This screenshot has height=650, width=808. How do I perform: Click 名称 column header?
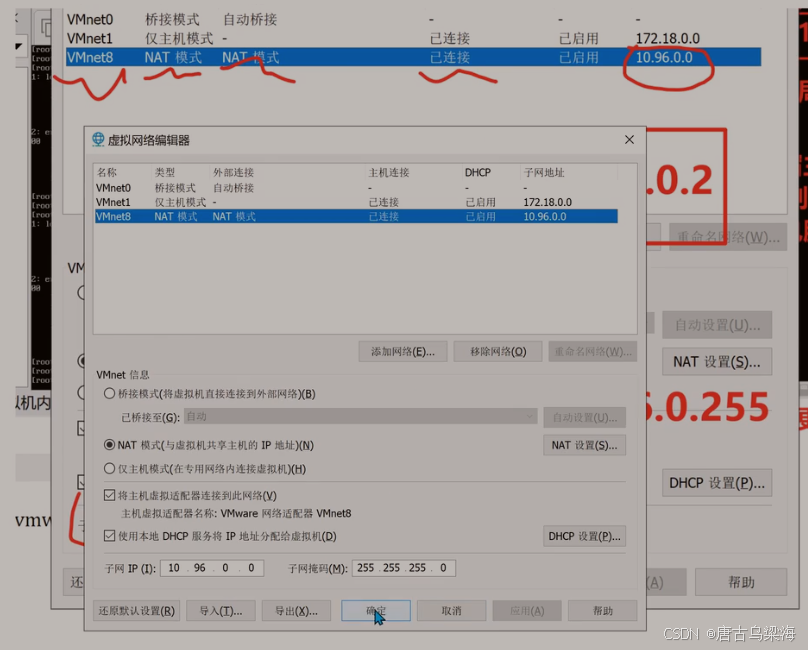tap(107, 173)
